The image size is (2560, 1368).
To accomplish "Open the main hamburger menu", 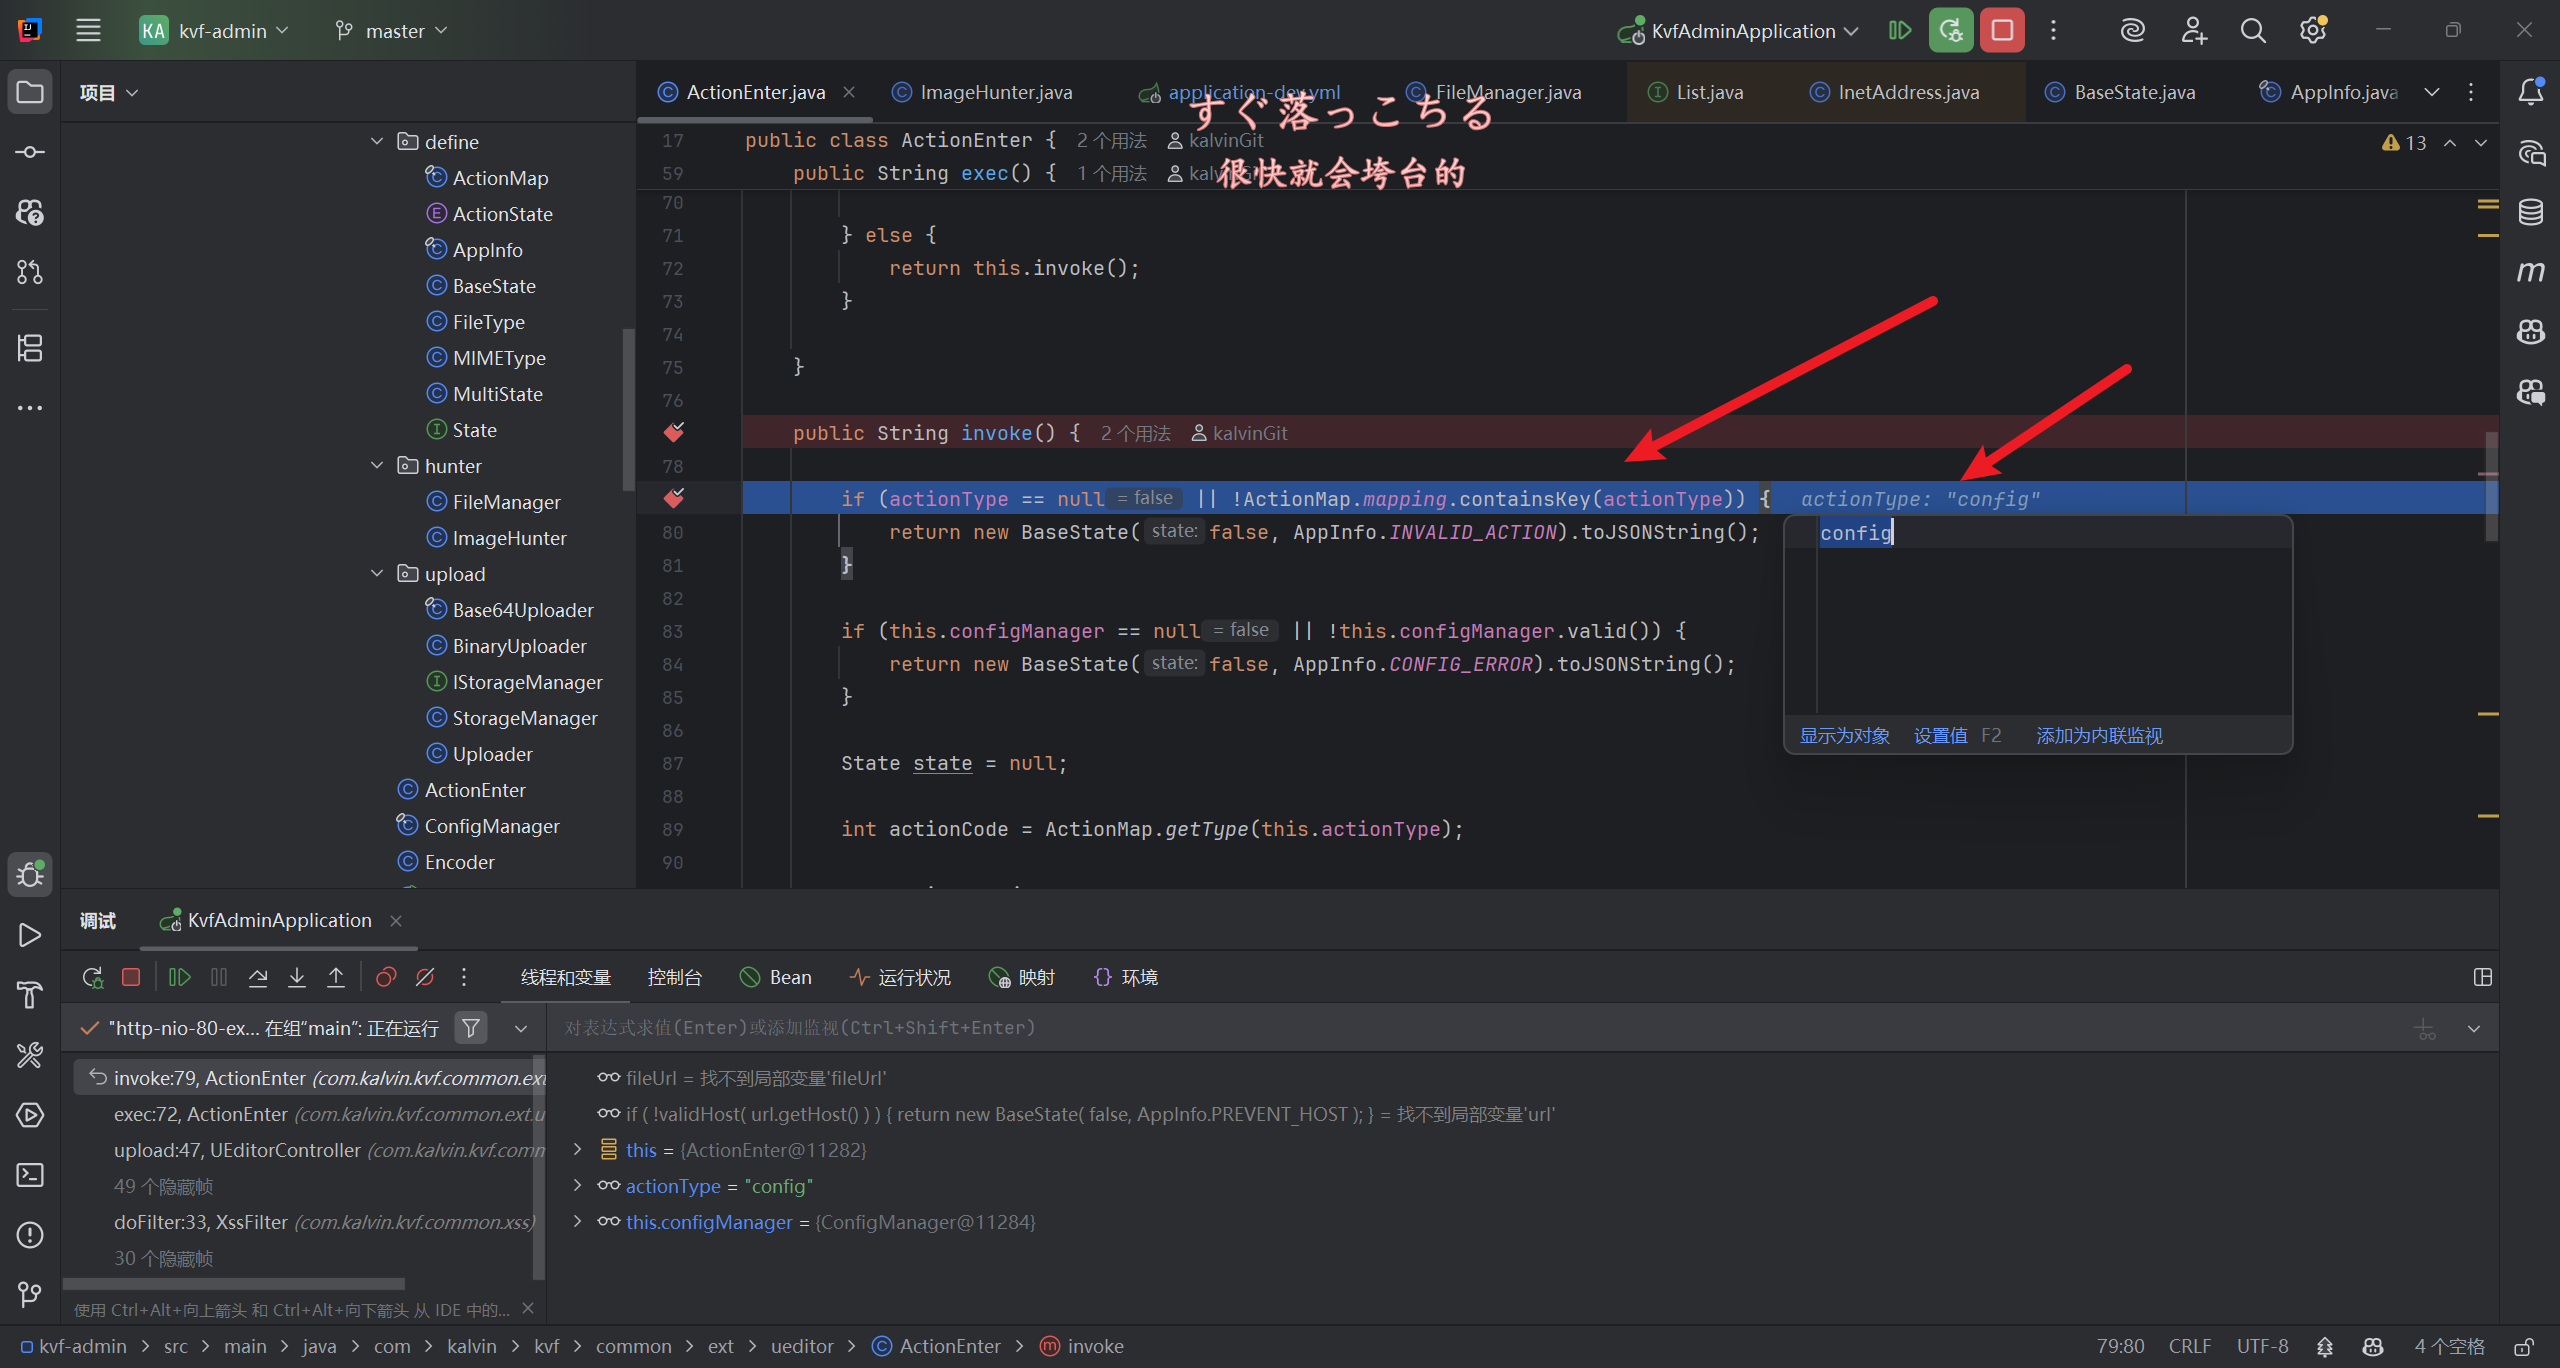I will click(89, 31).
